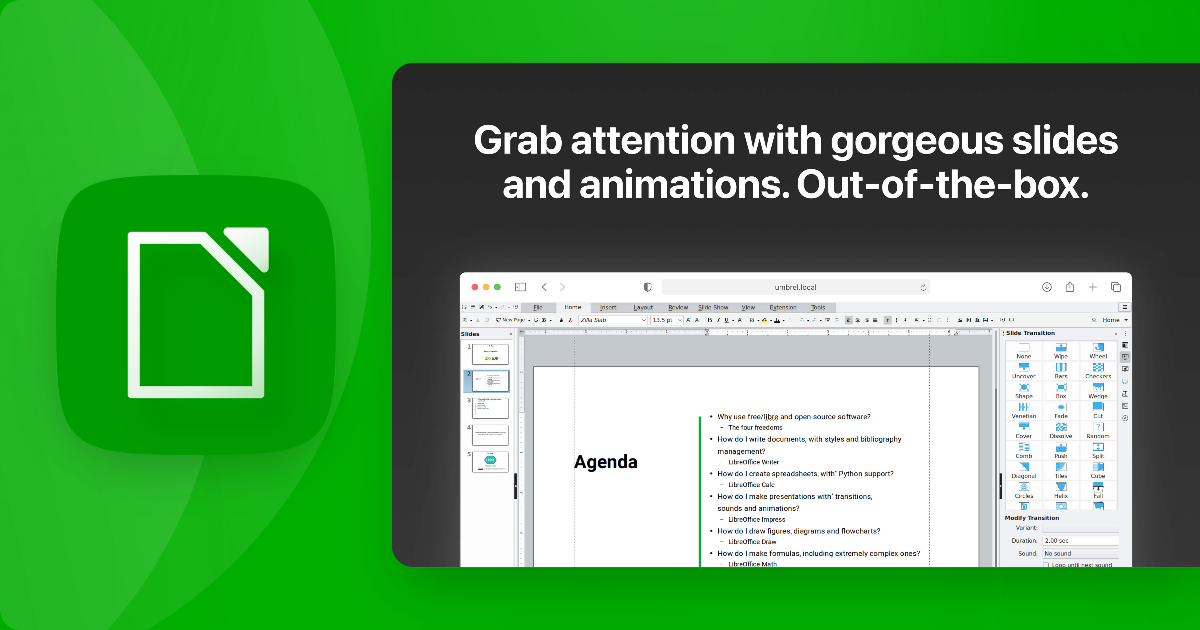This screenshot has width=1200, height=630.
Task: Open the highlight color picker
Action: pyautogui.click(x=765, y=320)
